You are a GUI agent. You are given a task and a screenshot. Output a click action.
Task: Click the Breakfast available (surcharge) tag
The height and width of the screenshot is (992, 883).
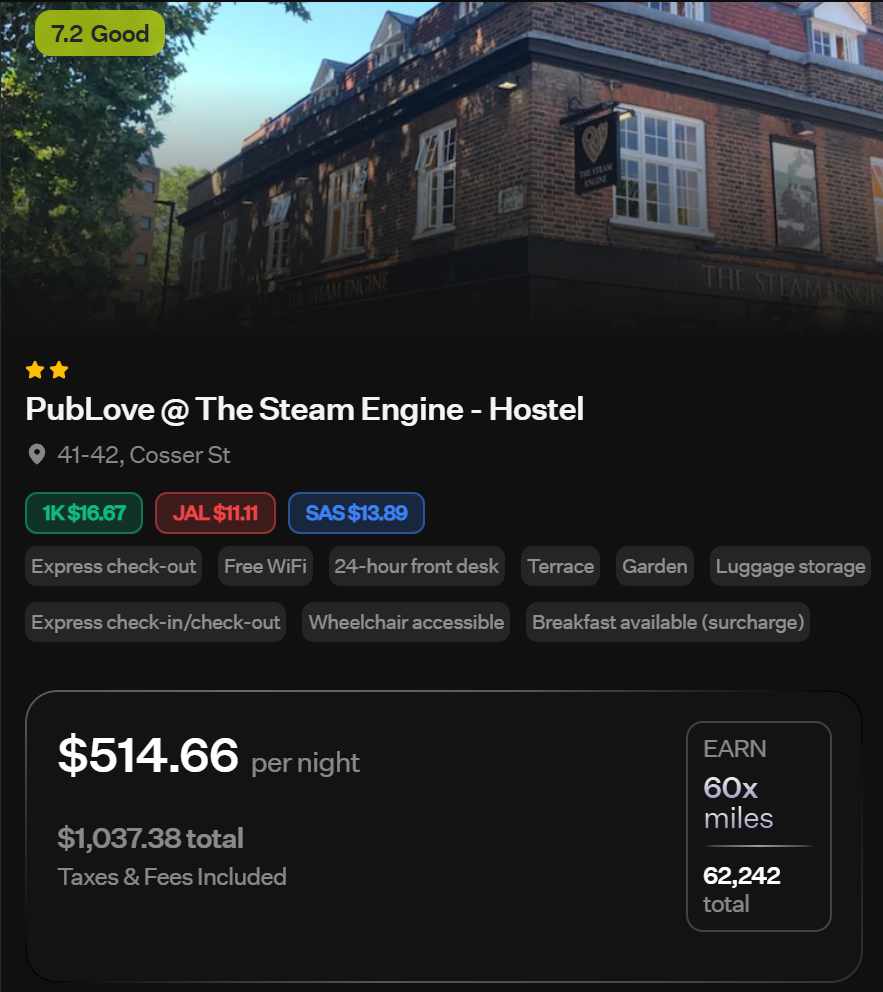click(x=668, y=623)
